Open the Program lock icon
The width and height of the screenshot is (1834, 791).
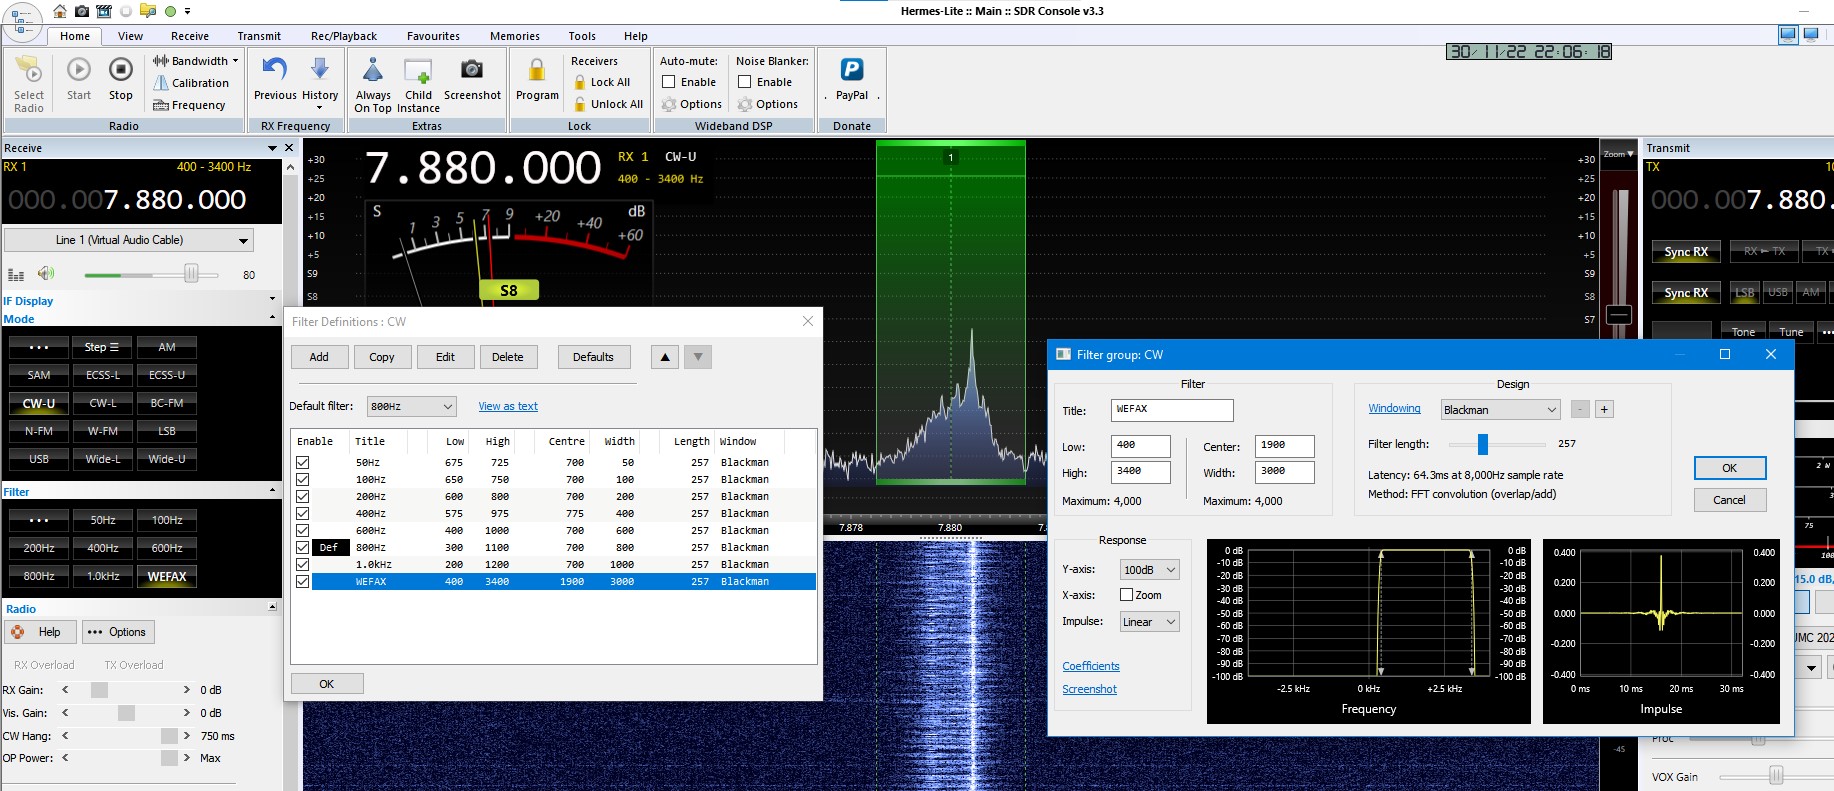pyautogui.click(x=537, y=71)
